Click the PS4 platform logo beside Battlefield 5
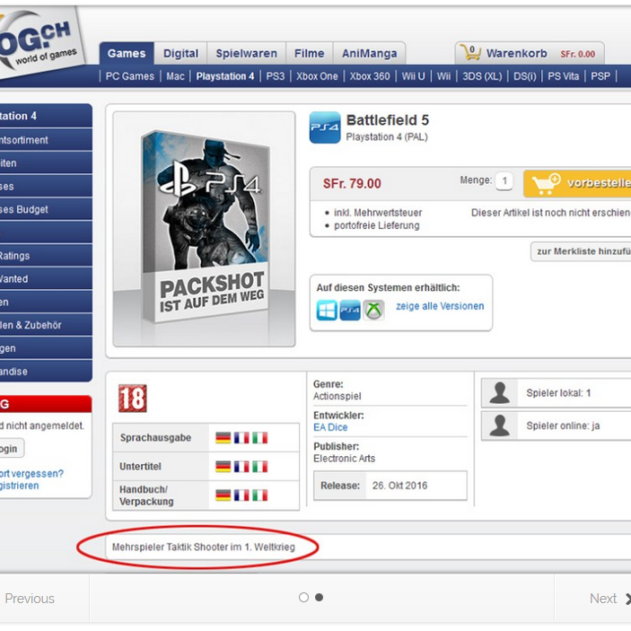This screenshot has width=631, height=631. tap(325, 128)
